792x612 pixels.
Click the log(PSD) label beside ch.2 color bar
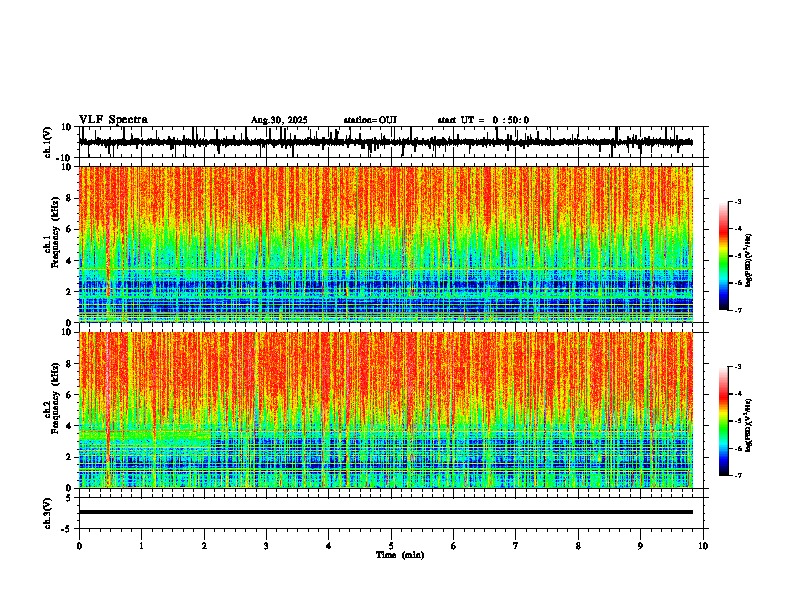pyautogui.click(x=749, y=425)
